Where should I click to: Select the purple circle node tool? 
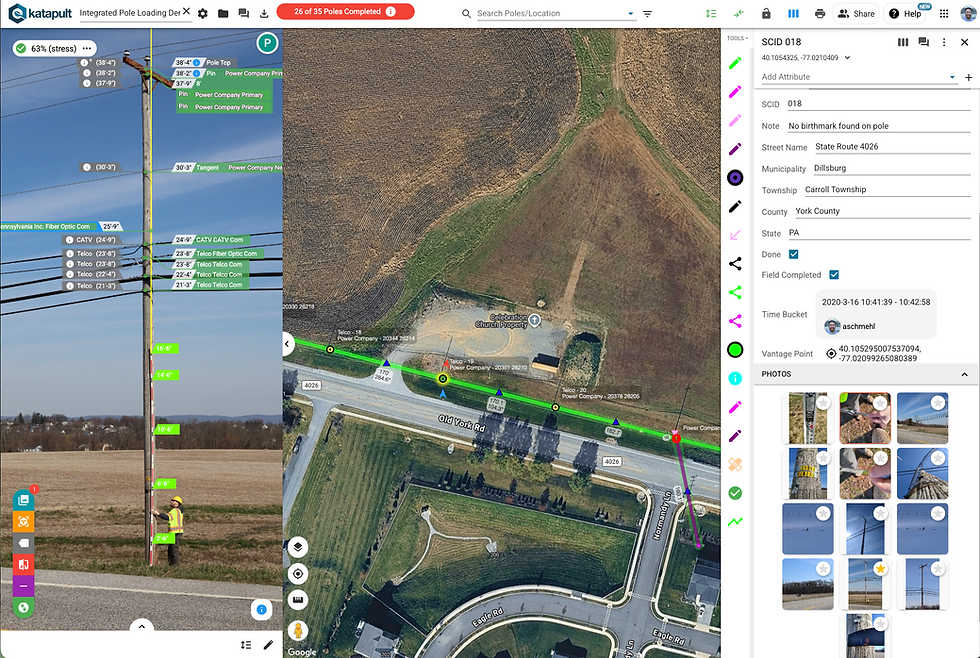coord(735,177)
